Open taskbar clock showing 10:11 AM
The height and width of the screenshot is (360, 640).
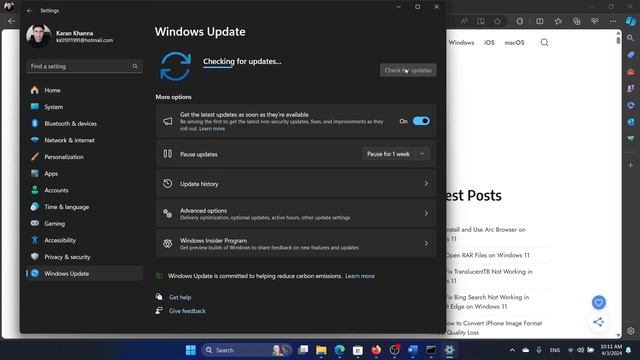tap(611, 350)
